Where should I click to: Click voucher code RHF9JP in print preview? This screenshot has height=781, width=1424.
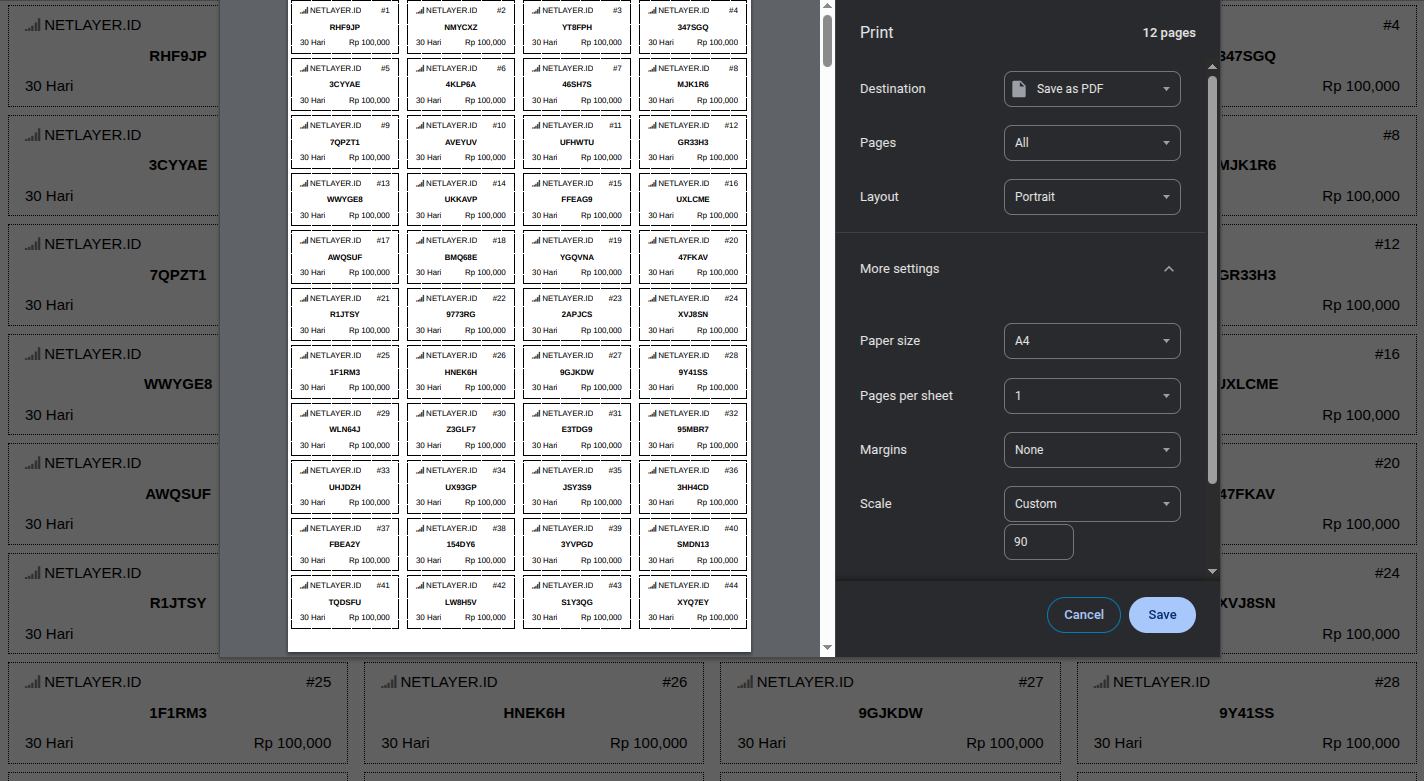pos(344,27)
